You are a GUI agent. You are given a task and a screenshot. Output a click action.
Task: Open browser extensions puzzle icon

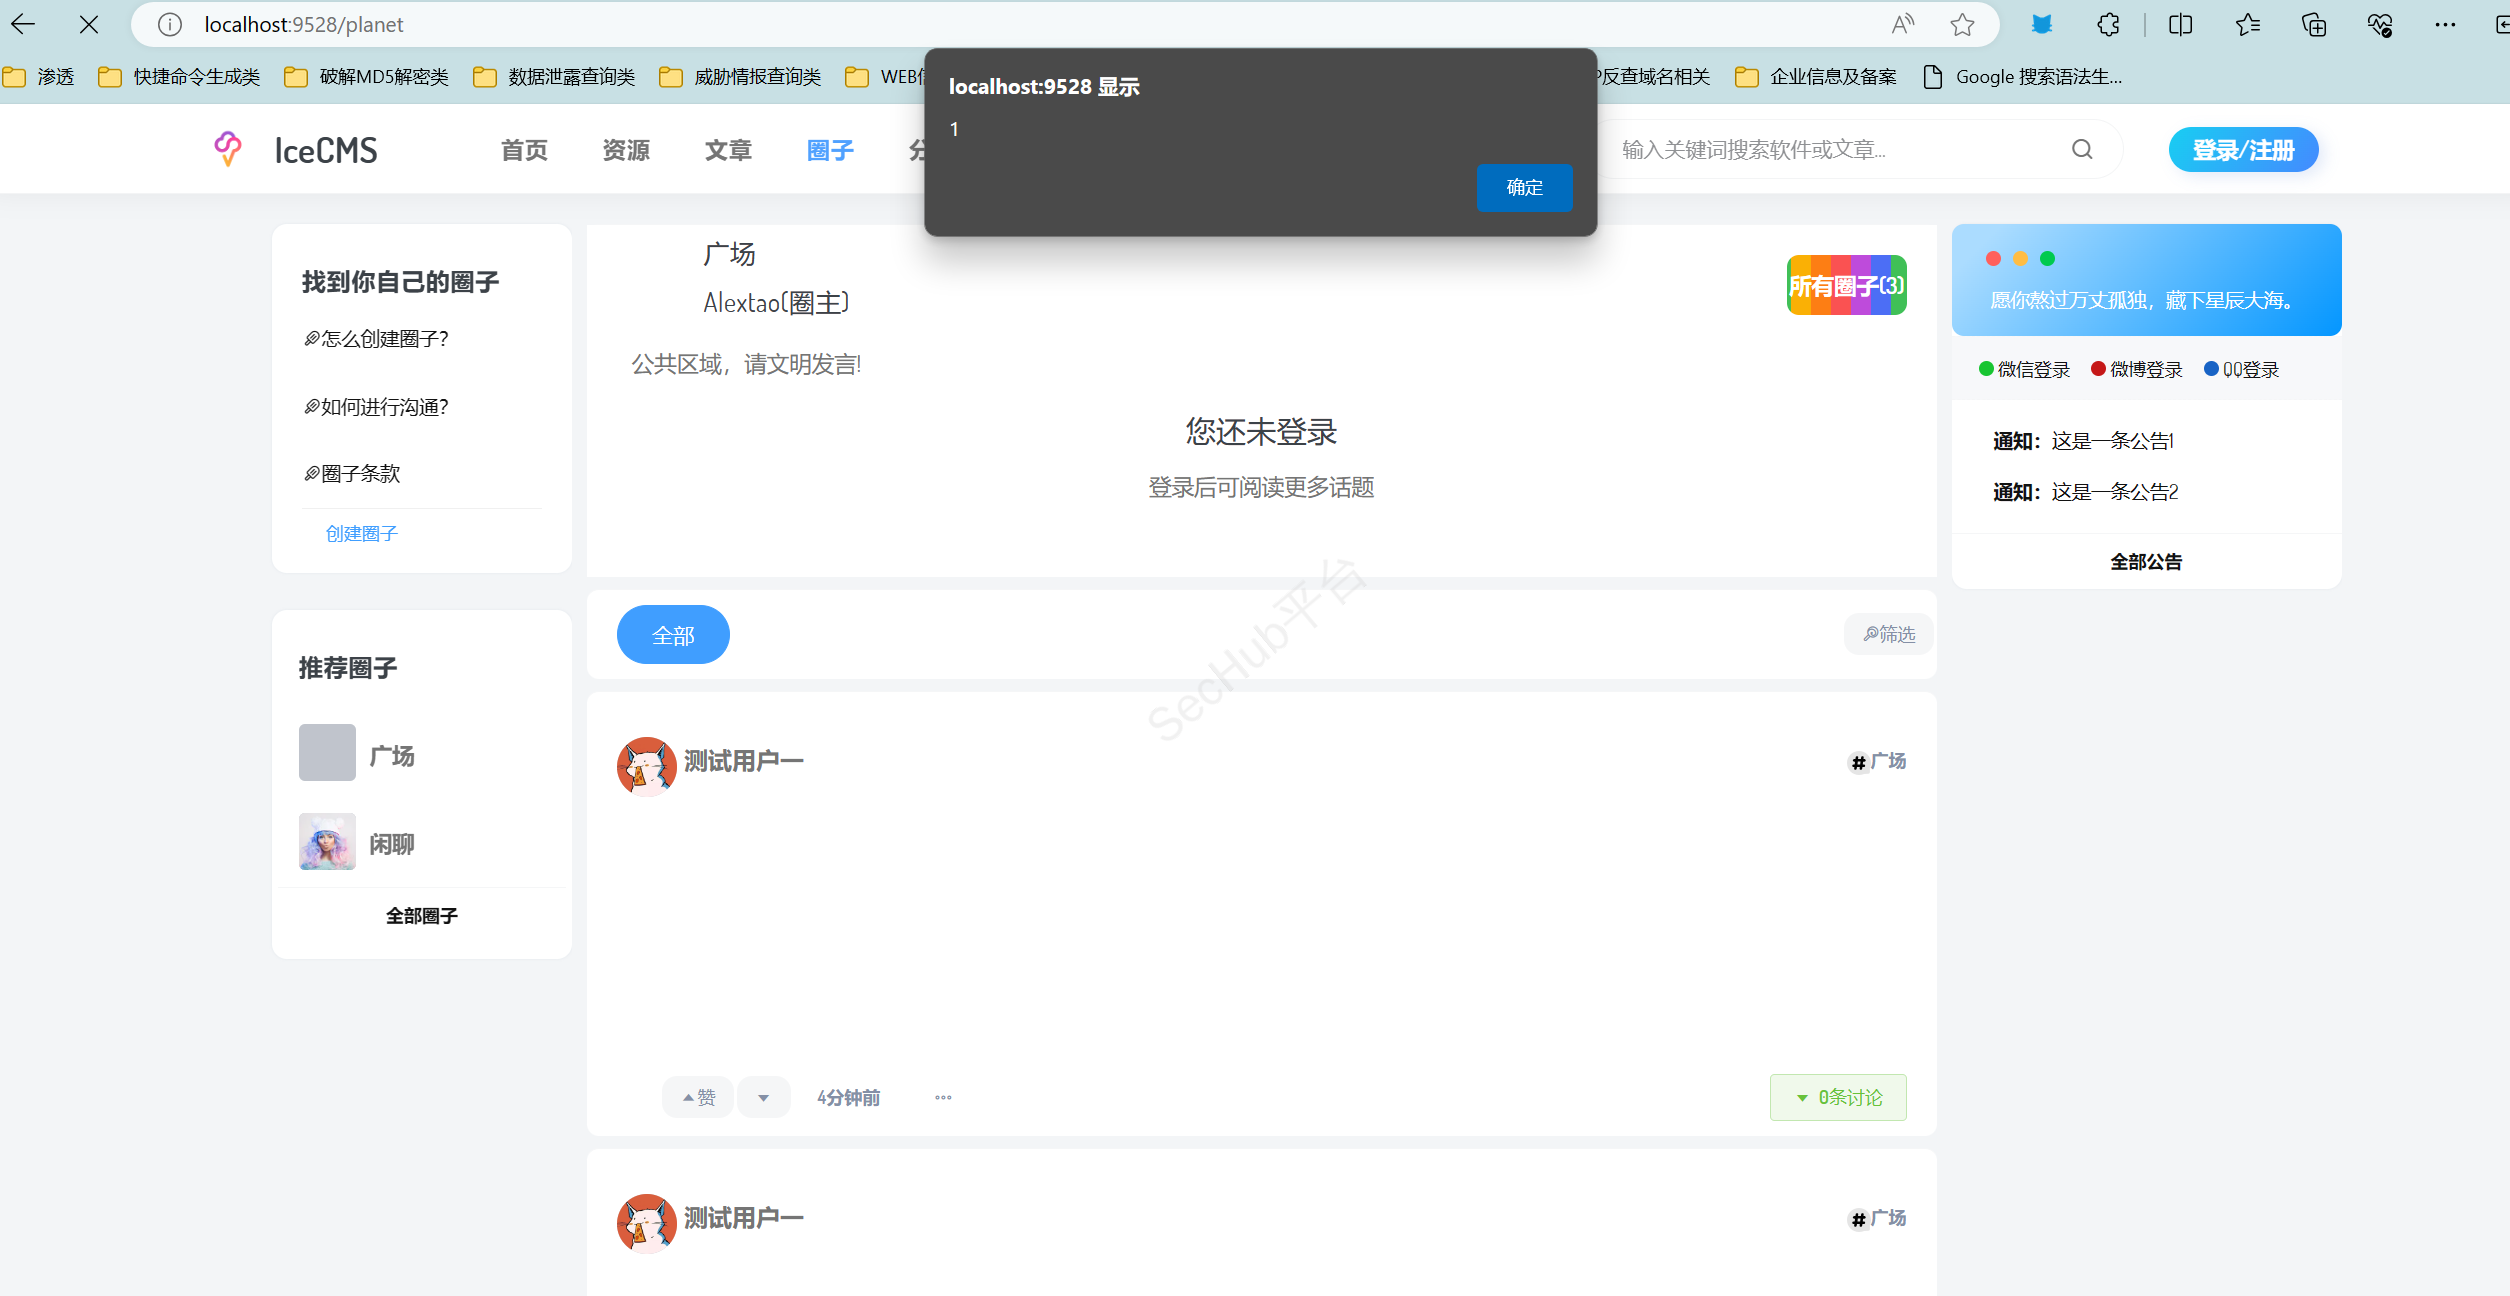(2108, 24)
